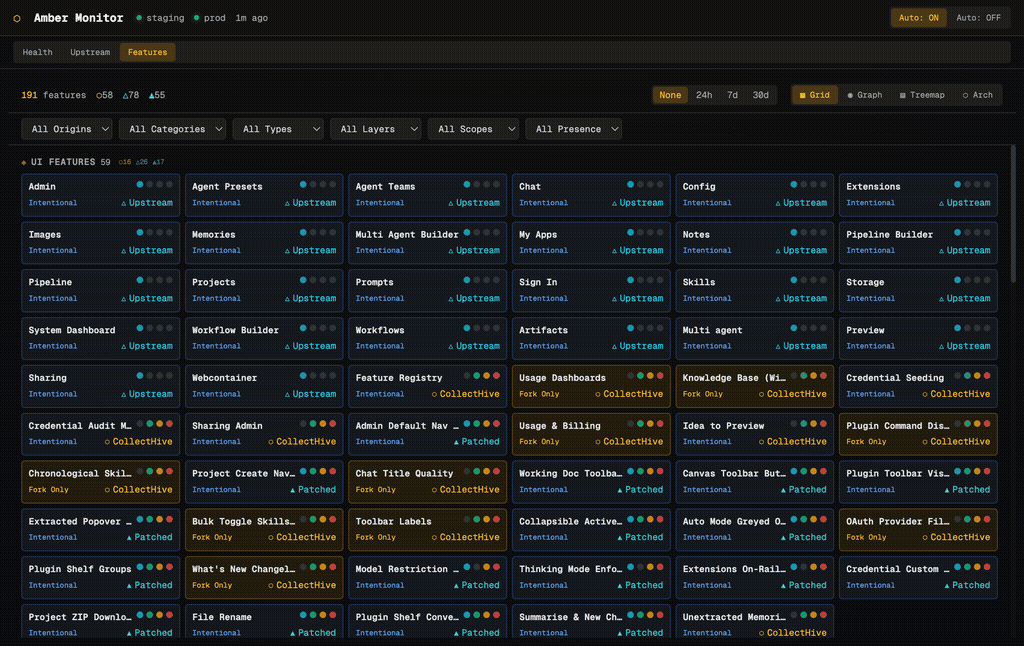Open the Chat Title Quality feature card
Image resolution: width=1024 pixels, height=646 pixels.
(x=427, y=481)
